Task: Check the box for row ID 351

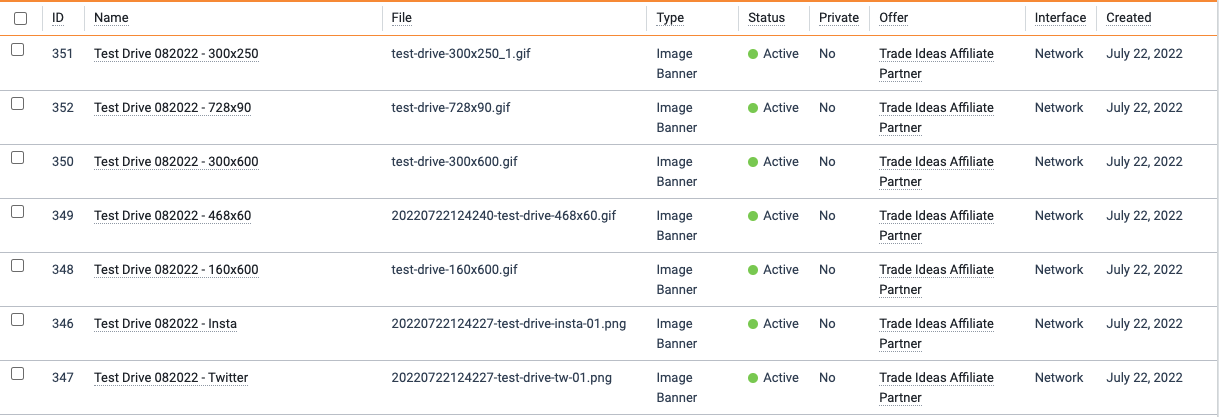Action: pyautogui.click(x=17, y=50)
